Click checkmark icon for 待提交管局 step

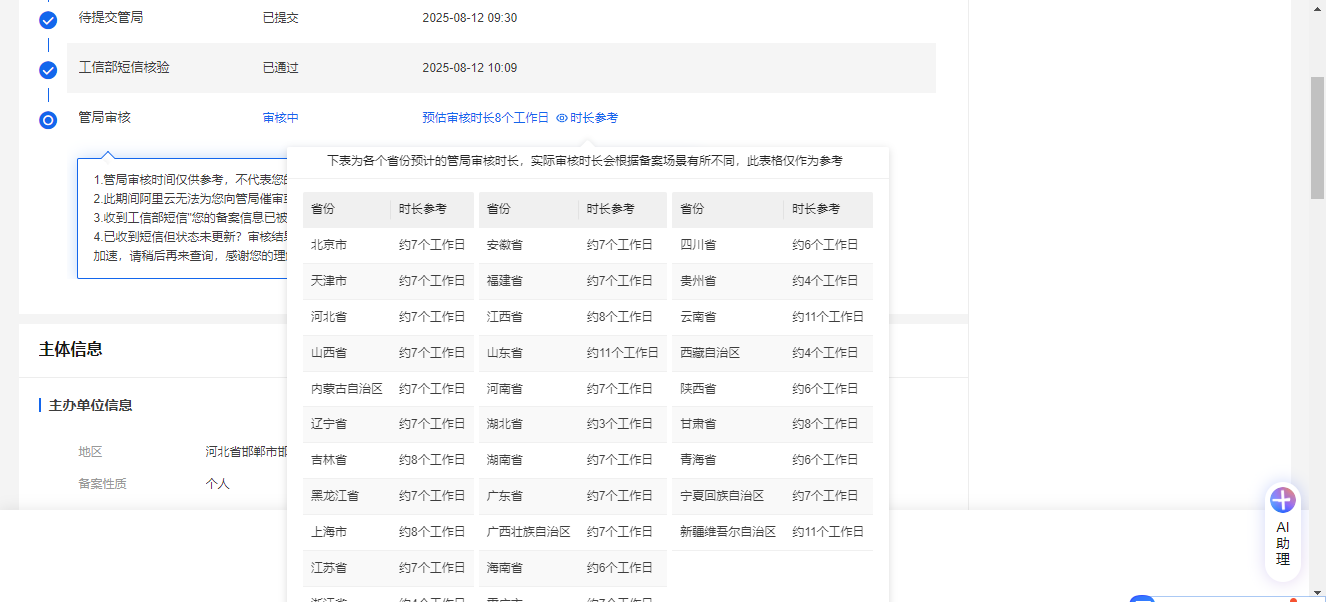[48, 19]
